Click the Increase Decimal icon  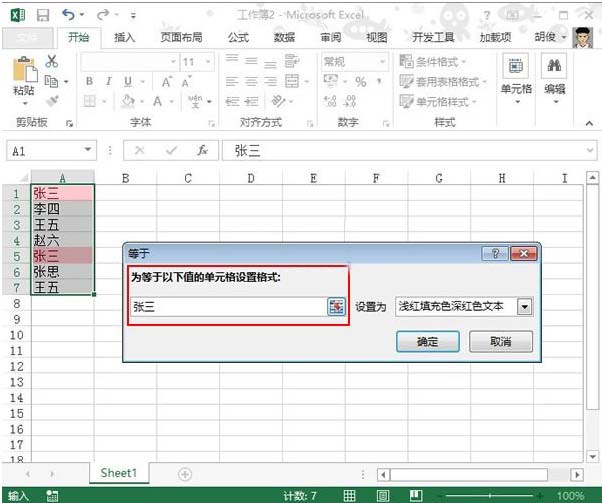[330, 101]
